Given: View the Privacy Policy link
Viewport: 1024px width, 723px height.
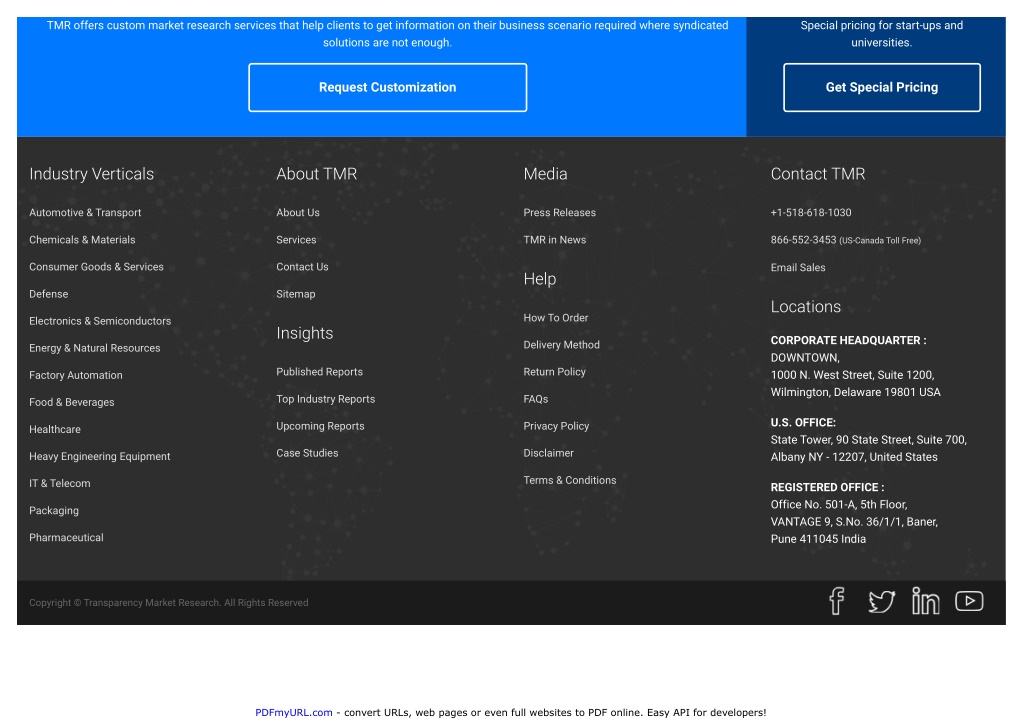Looking at the screenshot, I should click(556, 426).
